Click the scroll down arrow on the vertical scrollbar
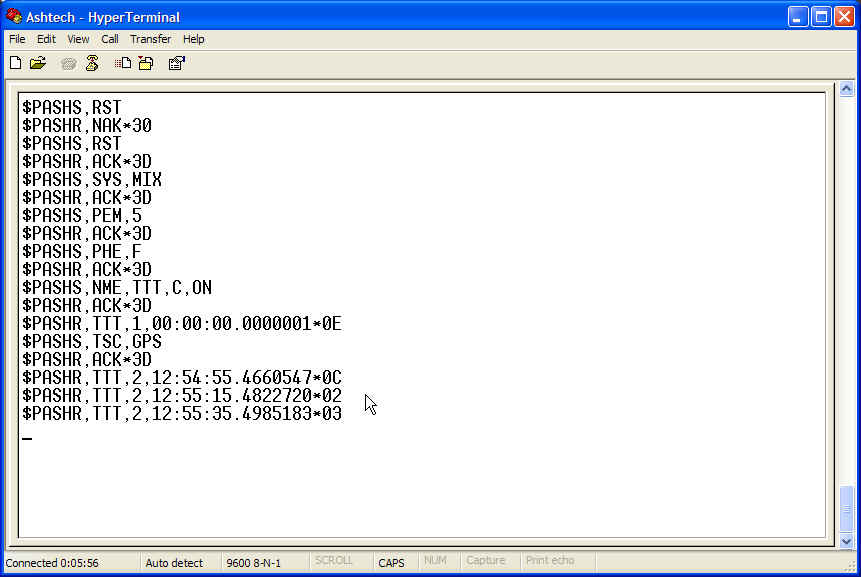This screenshot has height=577, width=861. pos(847,539)
